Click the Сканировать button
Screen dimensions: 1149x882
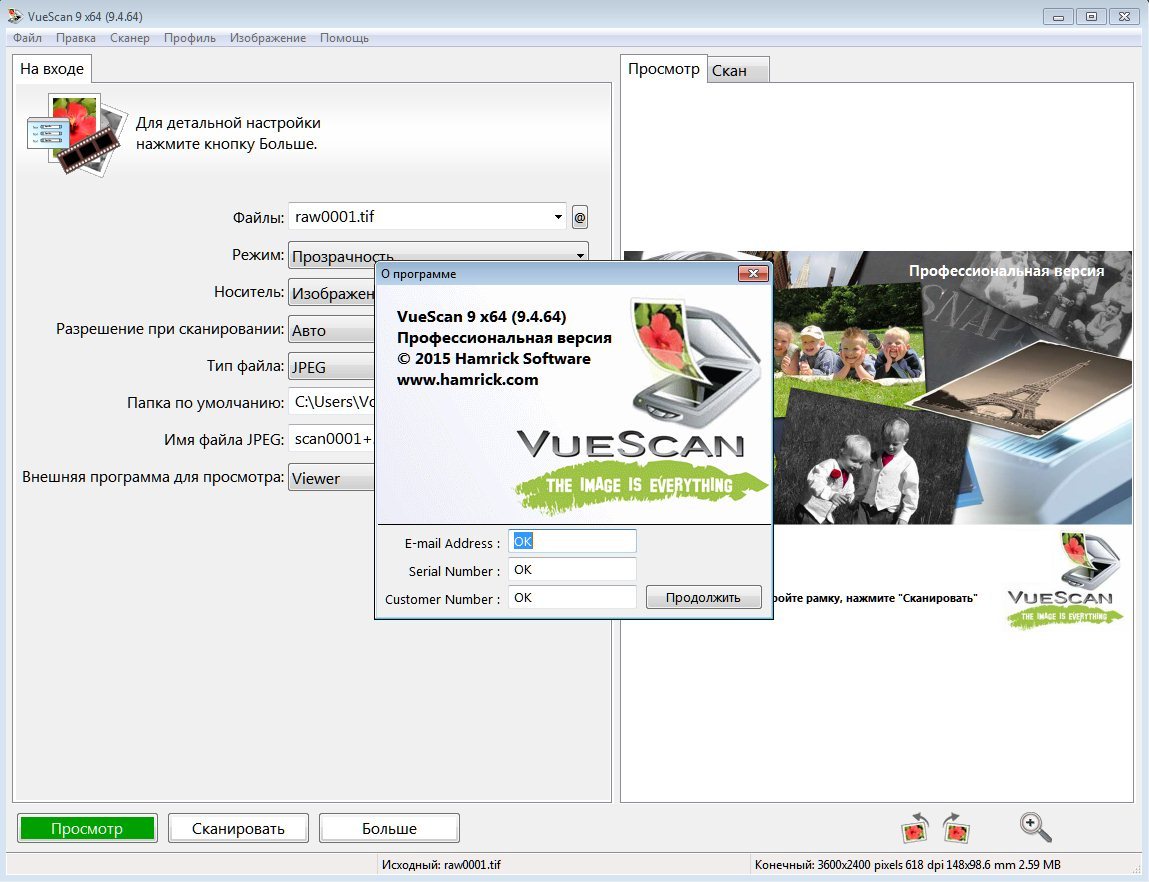[238, 829]
